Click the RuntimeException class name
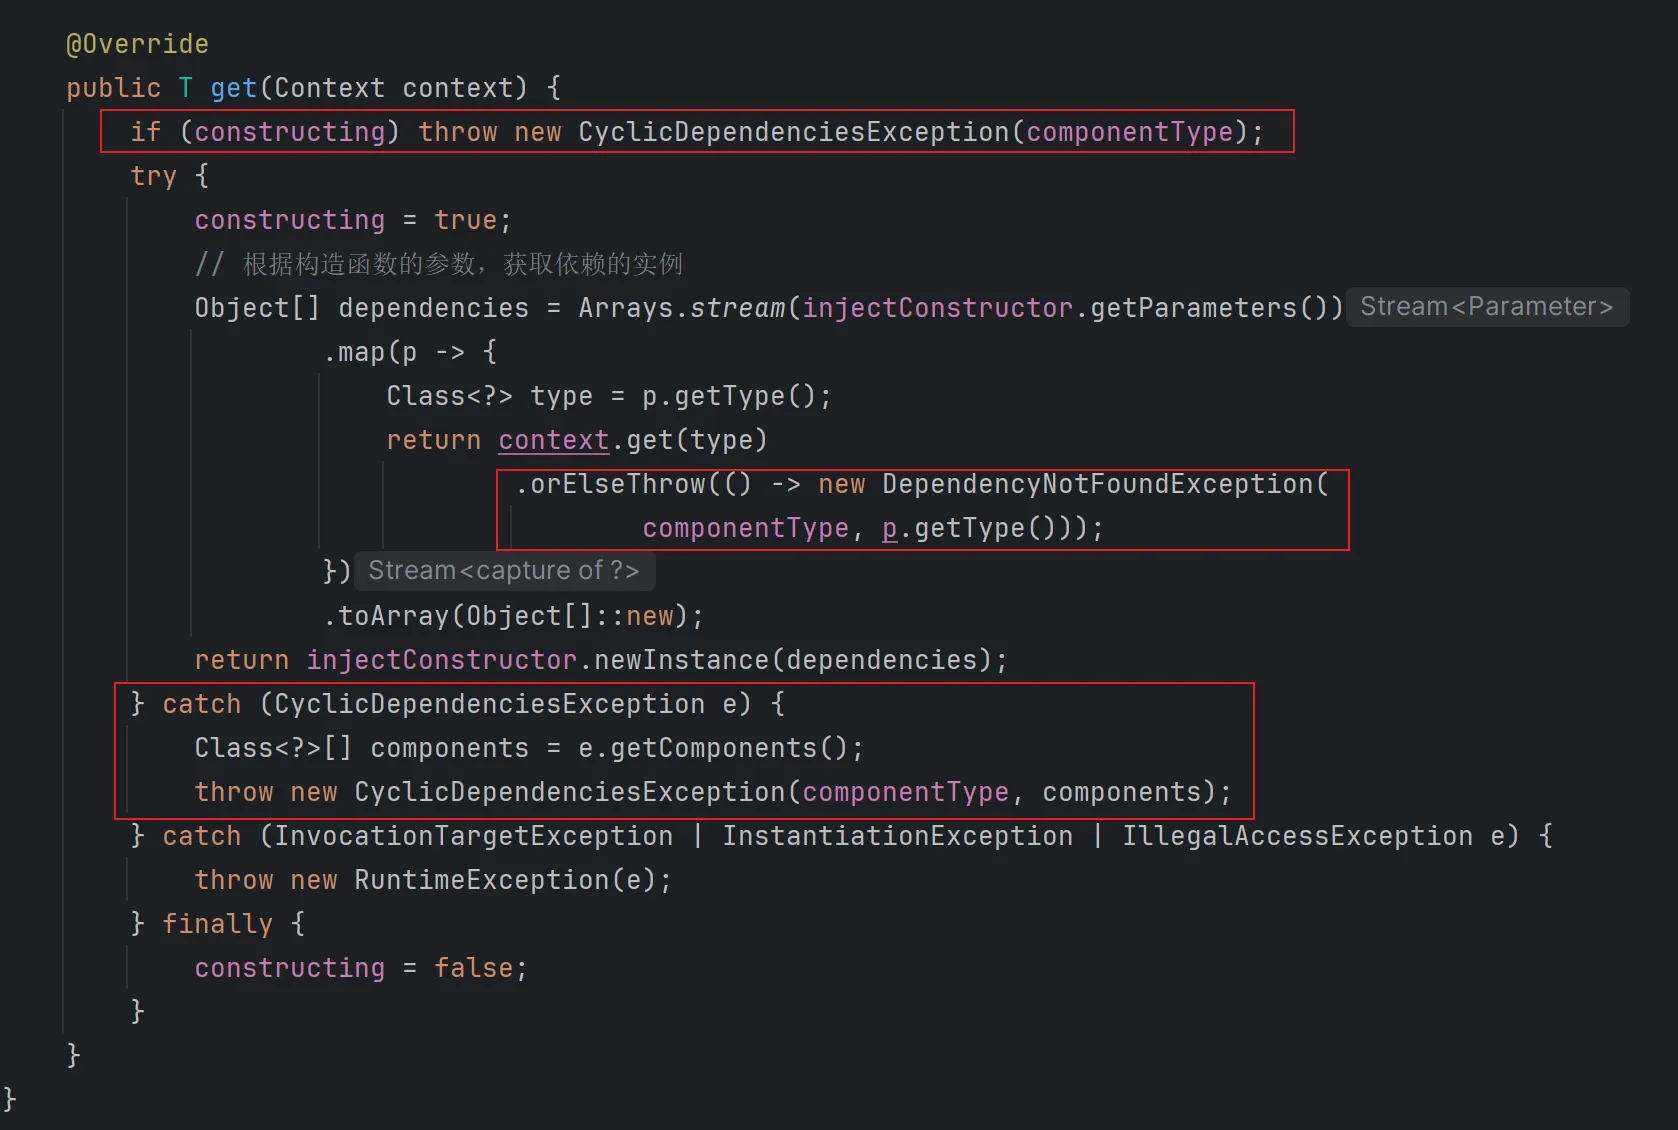The image size is (1678, 1130). (481, 880)
